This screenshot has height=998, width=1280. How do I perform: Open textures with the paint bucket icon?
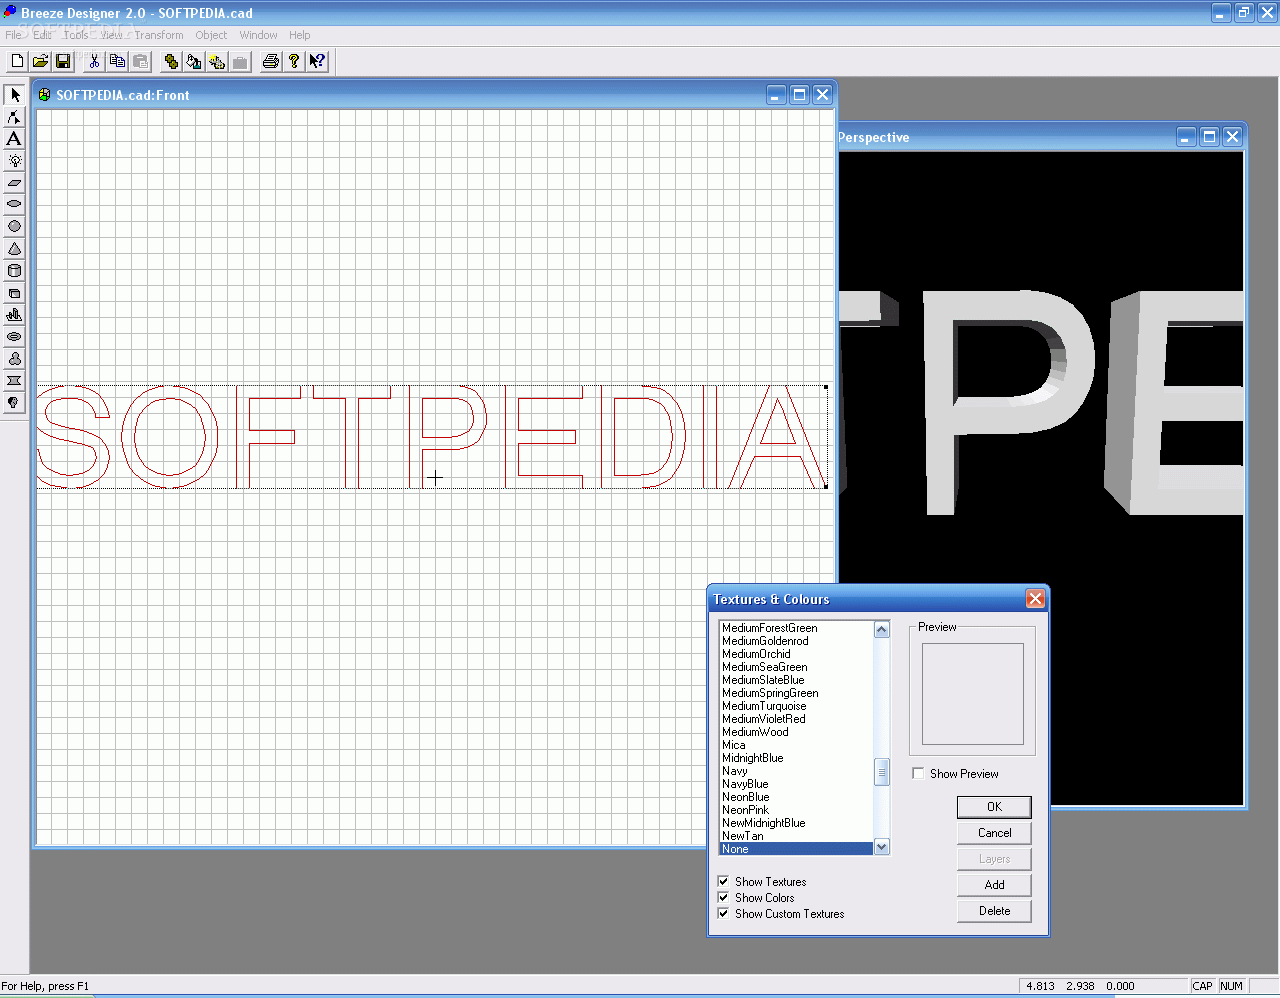click(194, 61)
